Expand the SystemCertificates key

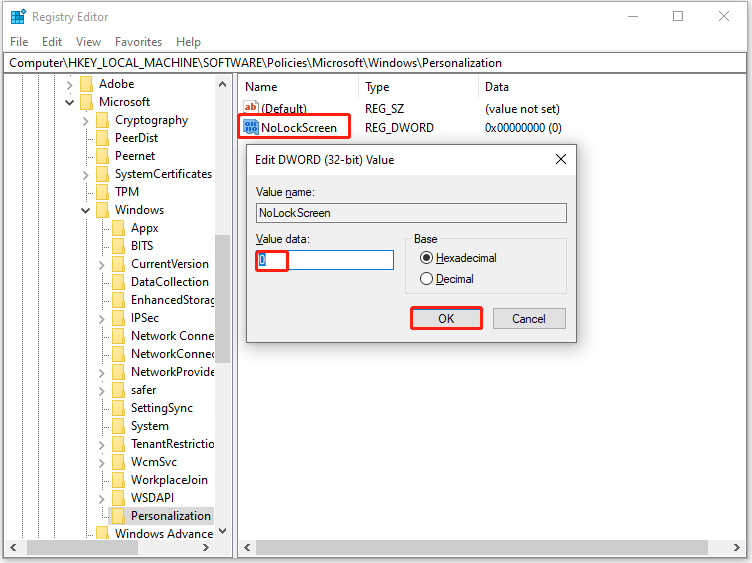(x=85, y=175)
